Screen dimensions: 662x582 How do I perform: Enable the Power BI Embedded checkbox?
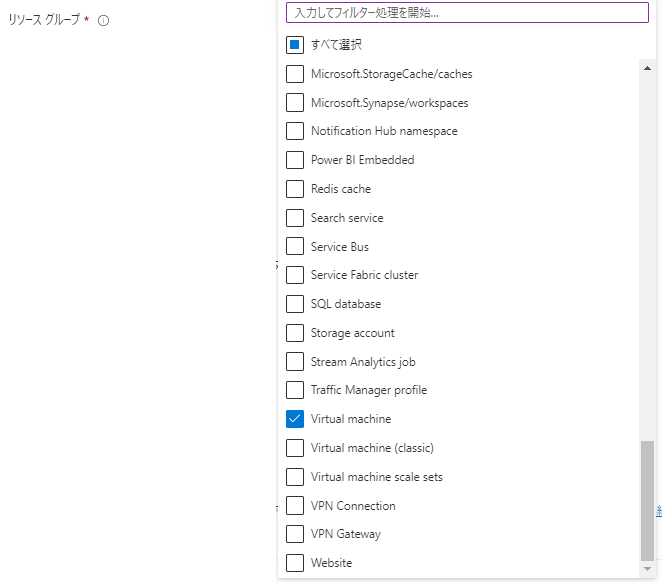coord(295,160)
